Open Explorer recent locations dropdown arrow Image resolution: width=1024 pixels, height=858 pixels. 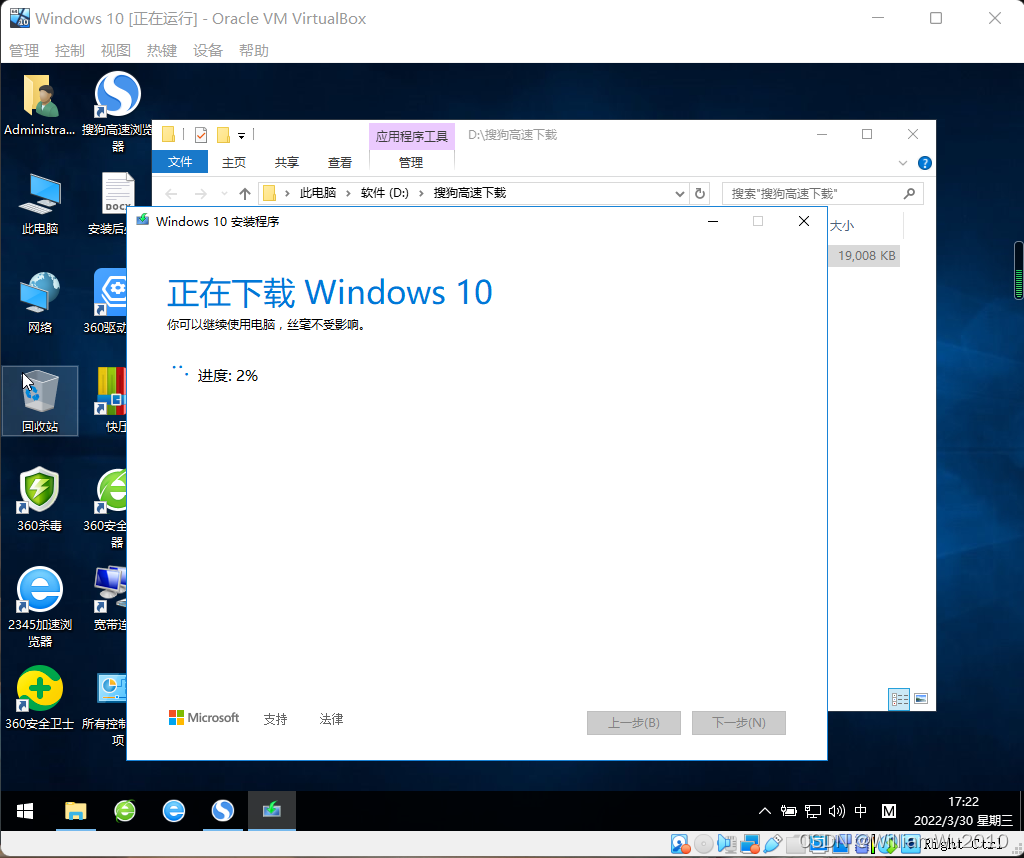click(225, 193)
